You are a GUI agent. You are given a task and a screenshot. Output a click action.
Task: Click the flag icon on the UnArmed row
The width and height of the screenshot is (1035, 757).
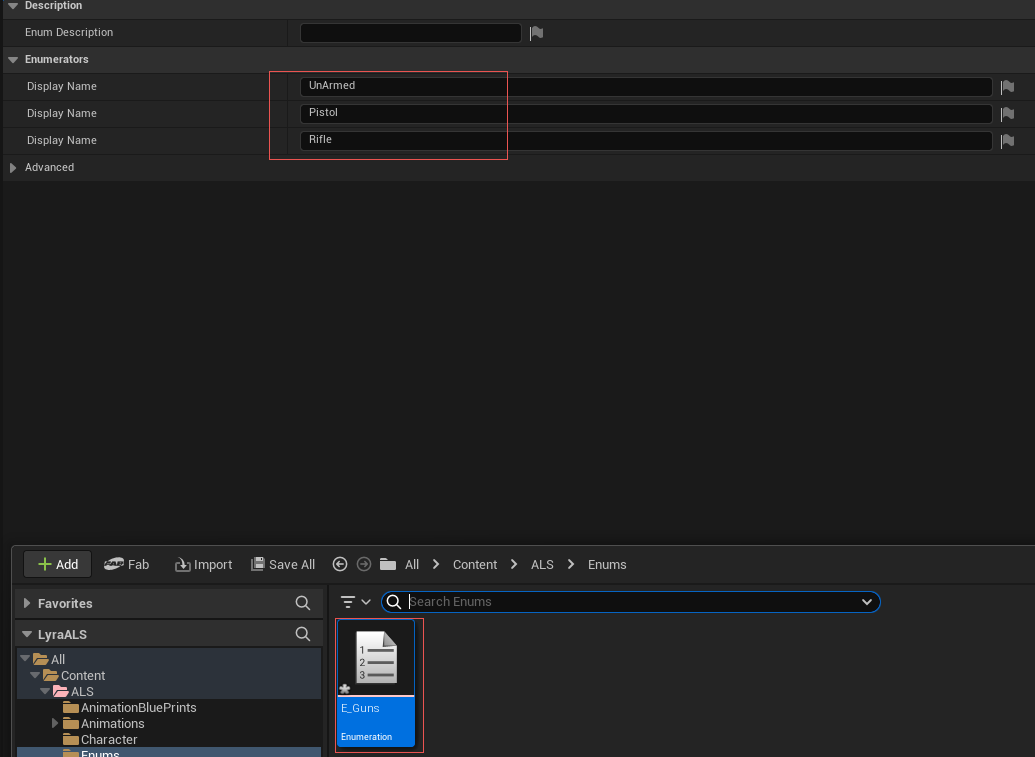(x=1007, y=86)
